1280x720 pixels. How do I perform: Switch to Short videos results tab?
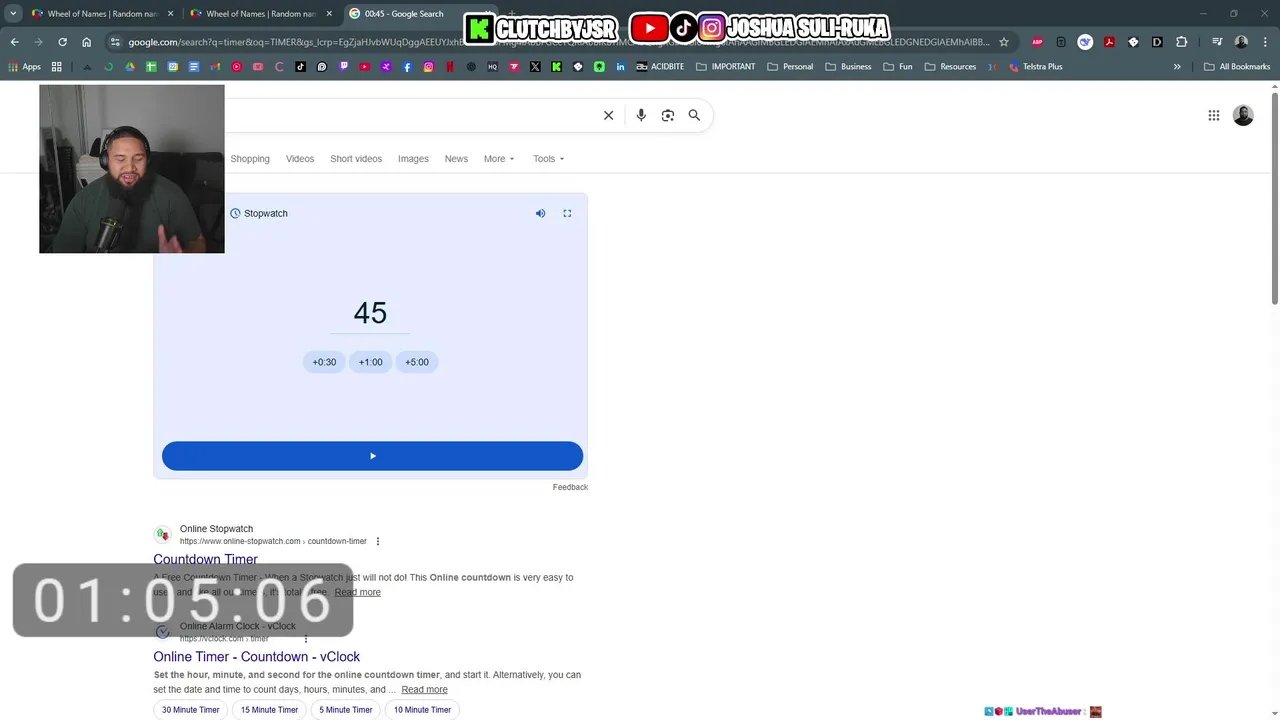tap(356, 159)
